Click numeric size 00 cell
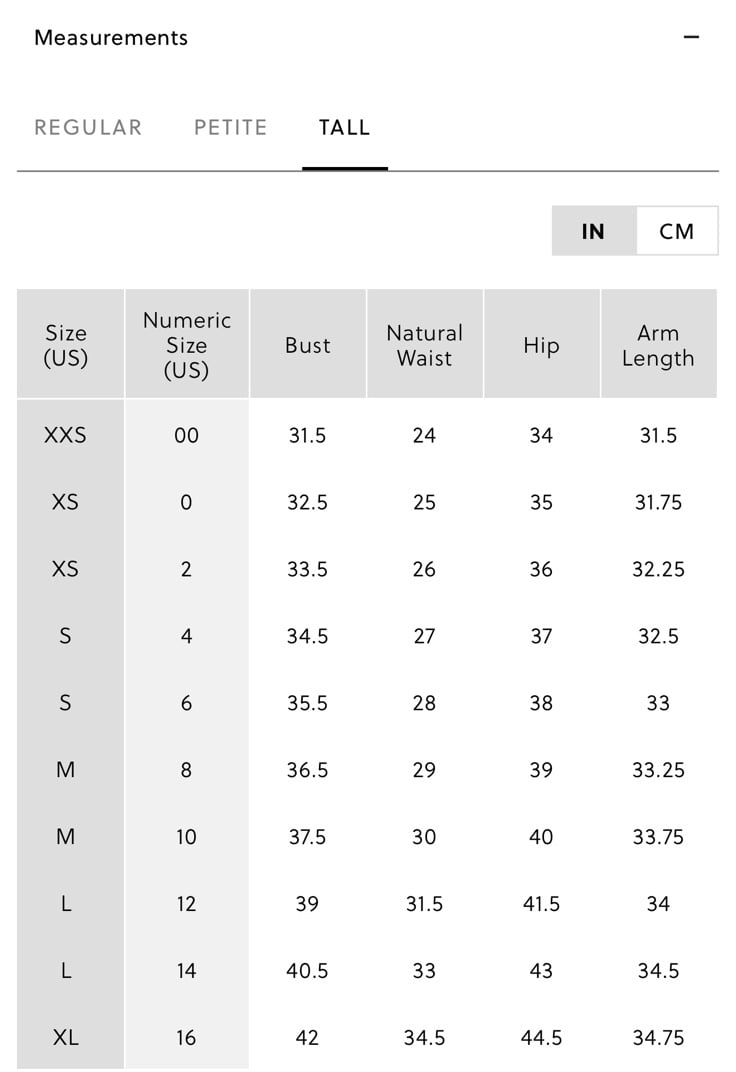The height and width of the screenshot is (1072, 736). pyautogui.click(x=187, y=436)
